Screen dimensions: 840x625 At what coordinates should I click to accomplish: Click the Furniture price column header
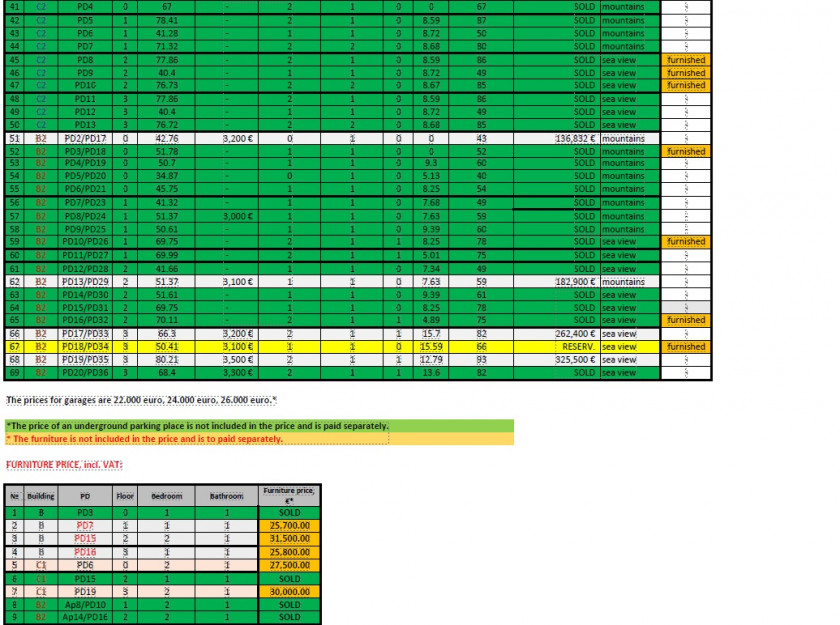coord(289,495)
